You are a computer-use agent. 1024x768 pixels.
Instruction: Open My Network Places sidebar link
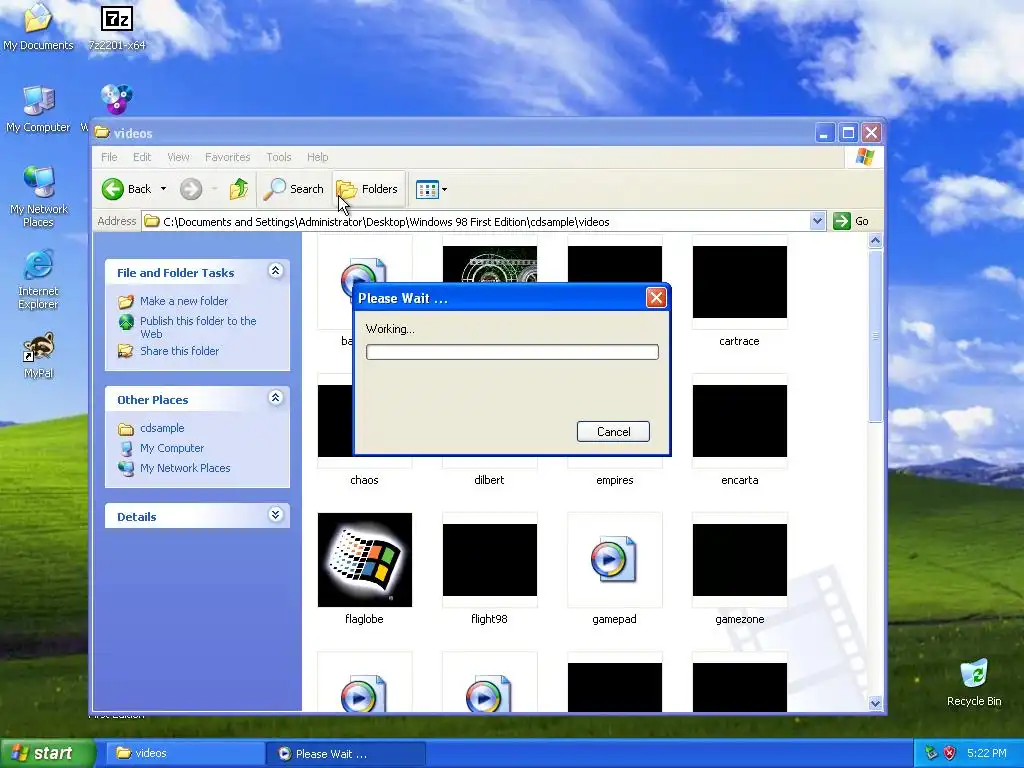click(x=185, y=468)
